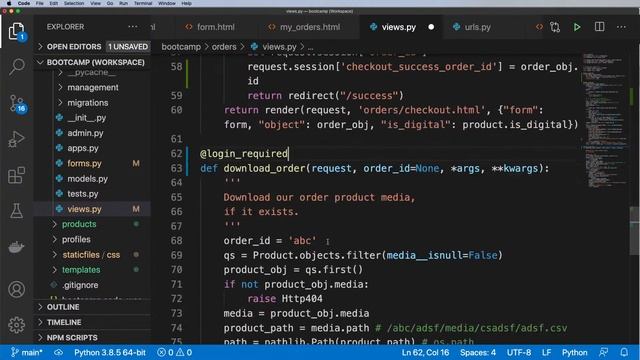This screenshot has height=360, width=640.
Task: Open the Extensions view
Action: (x=17, y=176)
